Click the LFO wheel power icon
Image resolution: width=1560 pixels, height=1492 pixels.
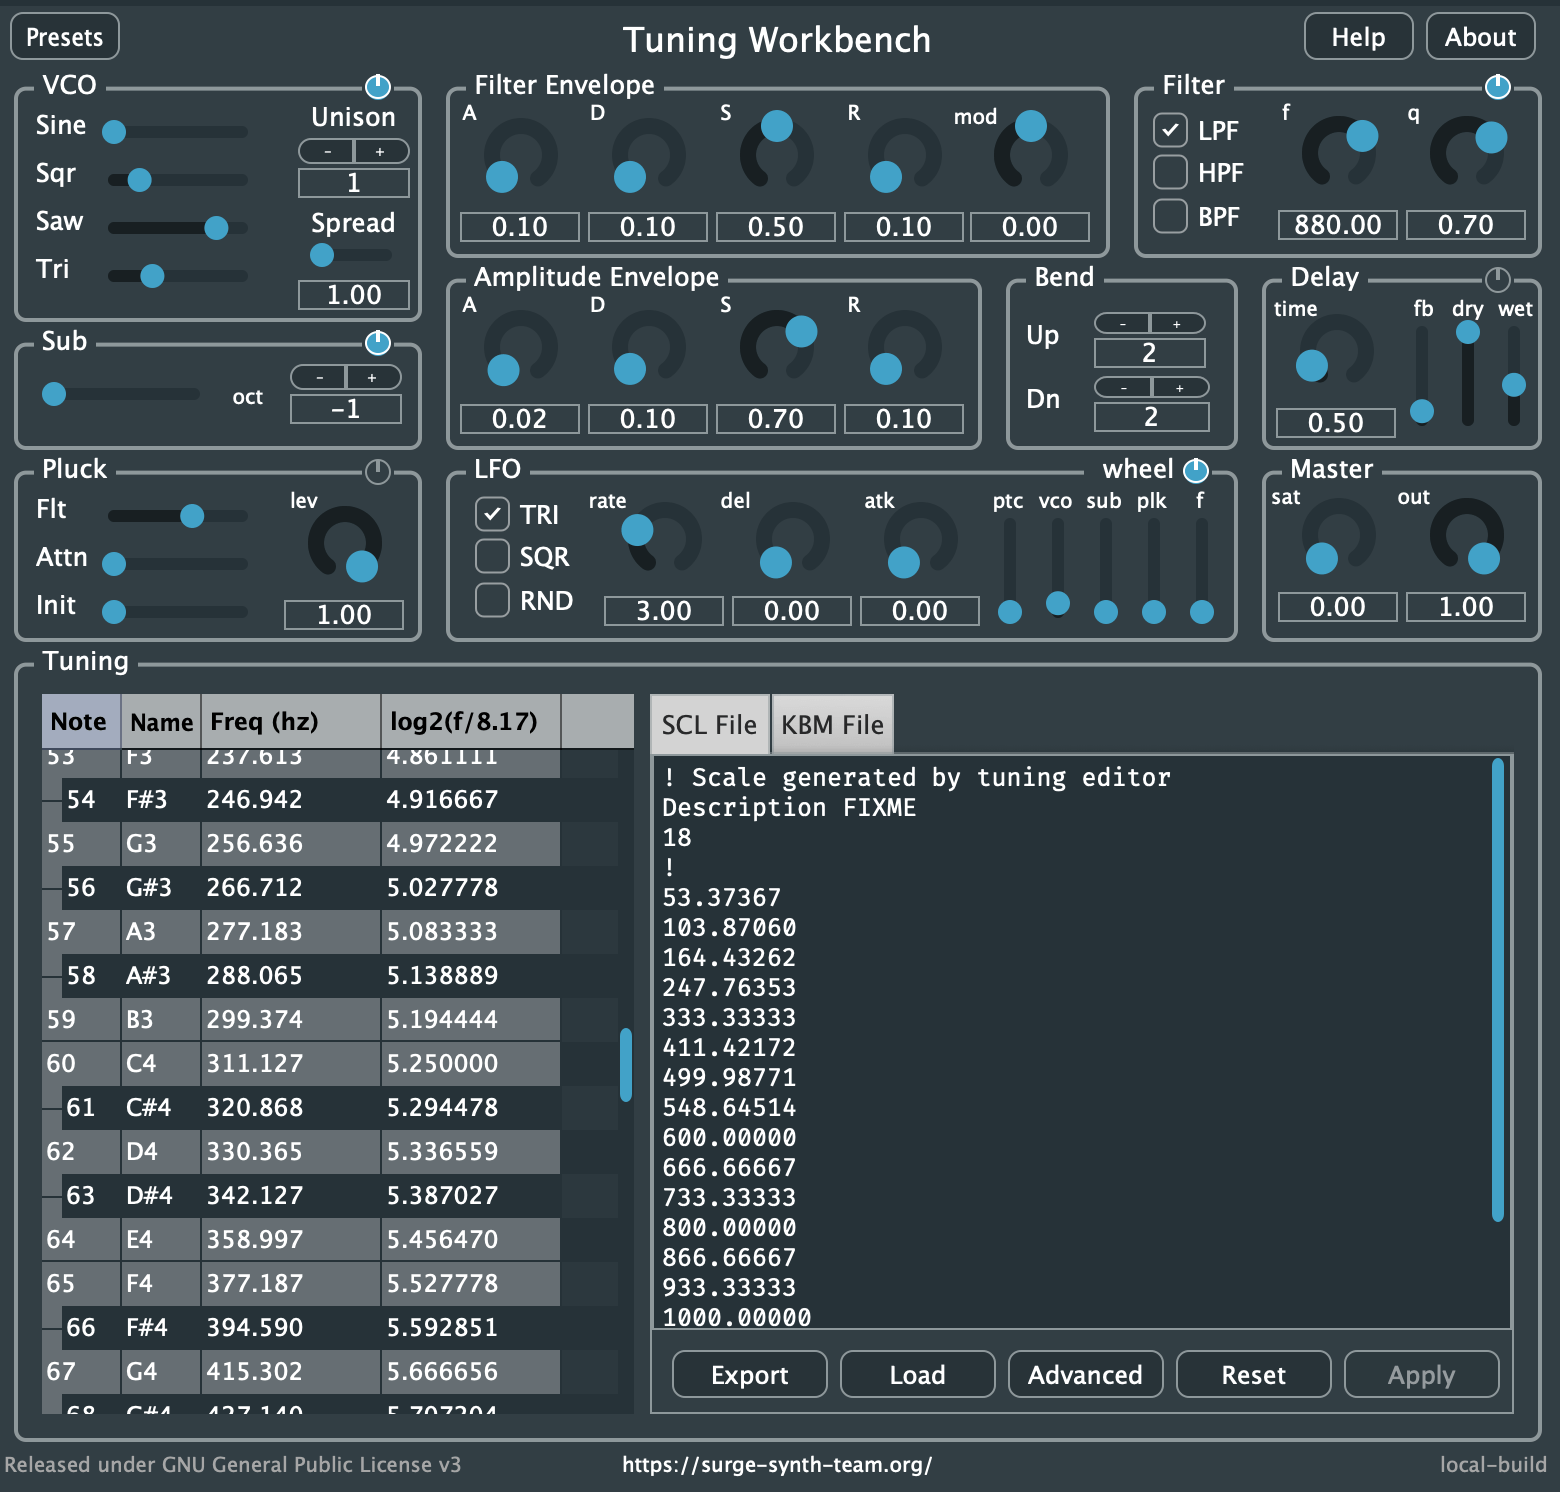click(1196, 470)
